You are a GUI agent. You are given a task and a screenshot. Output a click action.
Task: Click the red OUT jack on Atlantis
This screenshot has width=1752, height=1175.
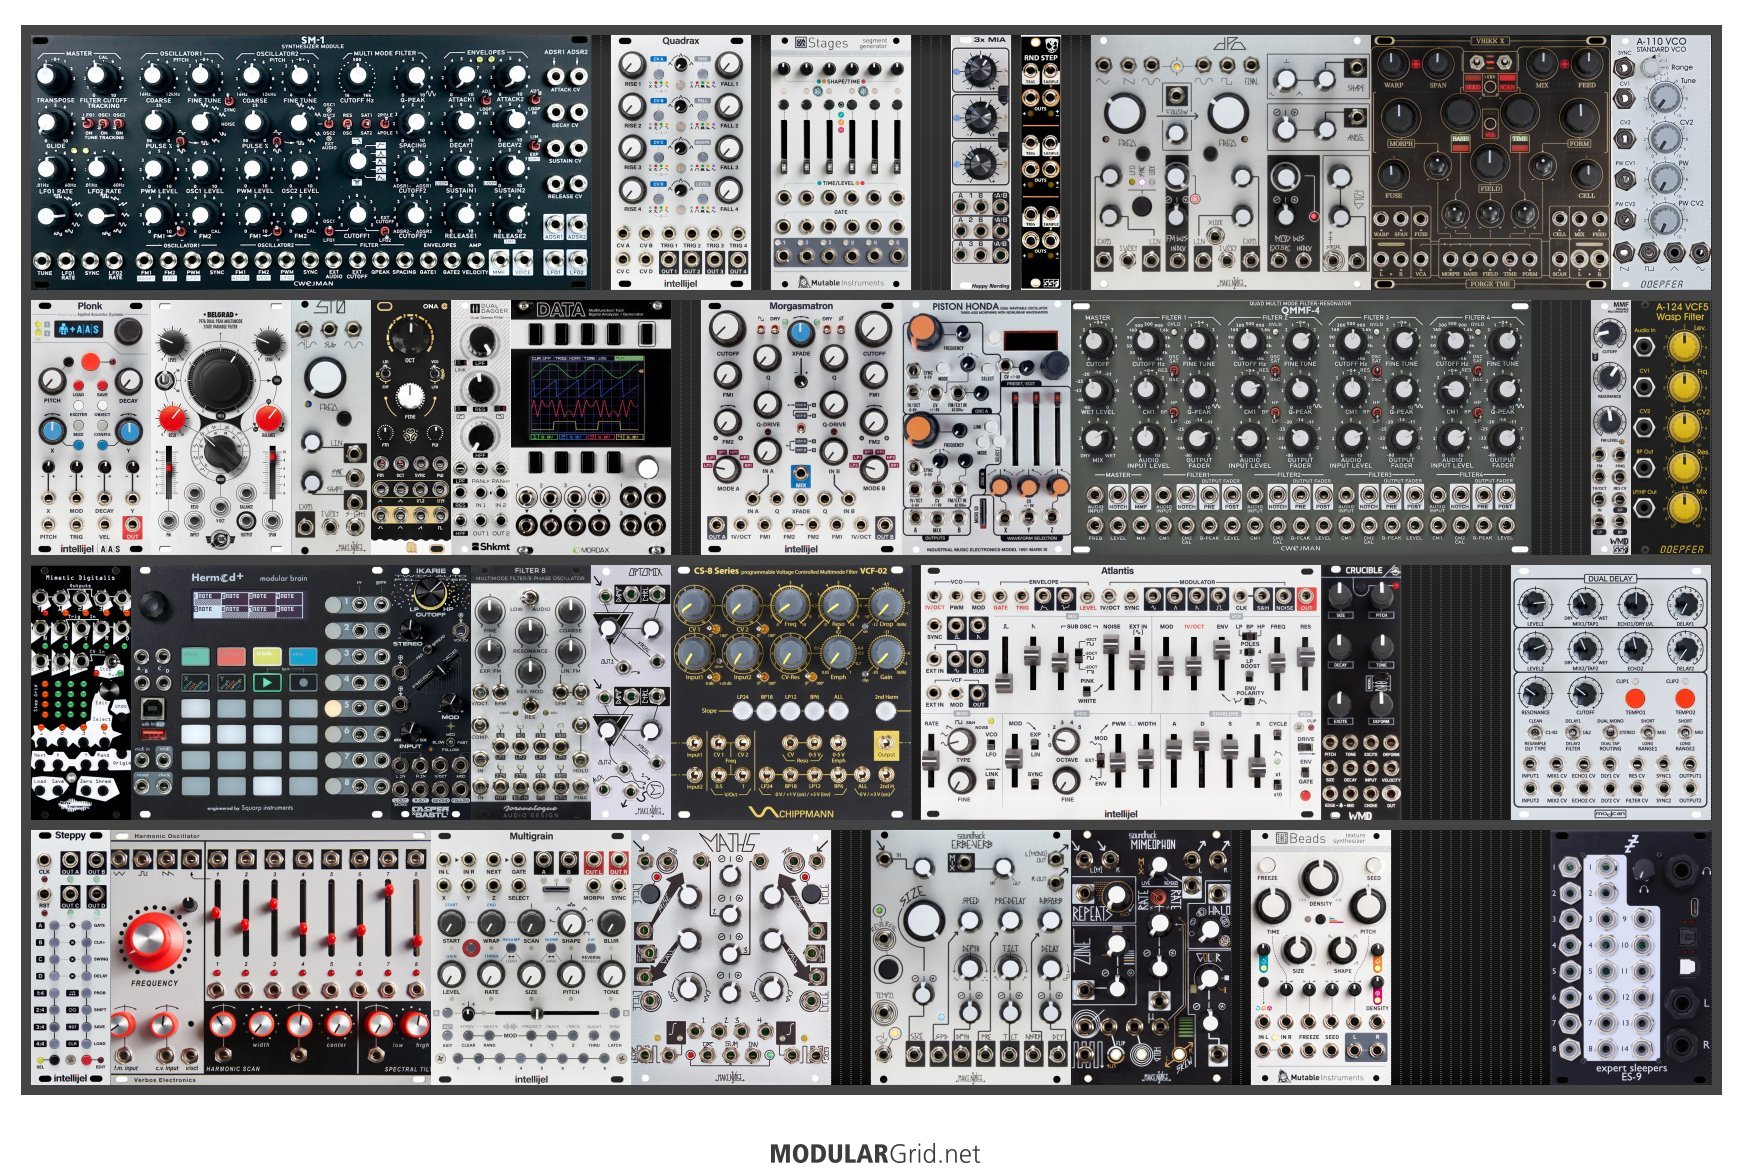(x=1306, y=597)
